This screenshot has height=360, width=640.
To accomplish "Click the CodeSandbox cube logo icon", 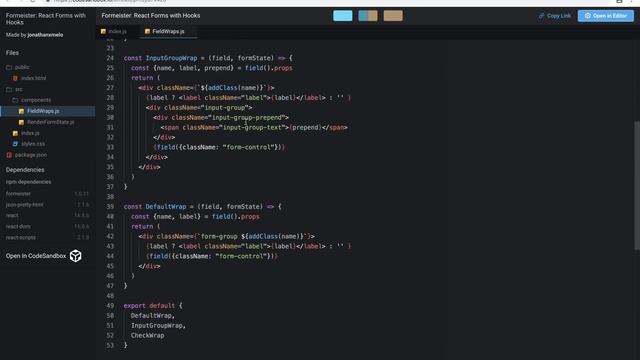I will [x=76, y=256].
